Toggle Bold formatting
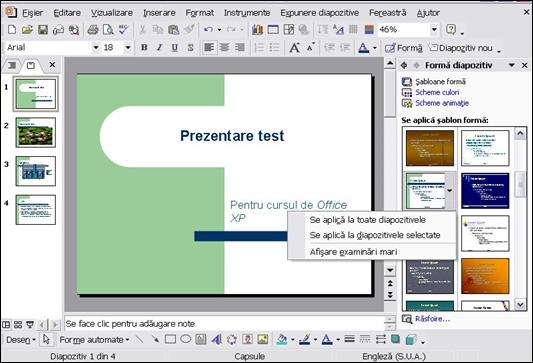The height and width of the screenshot is (363, 533). tap(144, 48)
